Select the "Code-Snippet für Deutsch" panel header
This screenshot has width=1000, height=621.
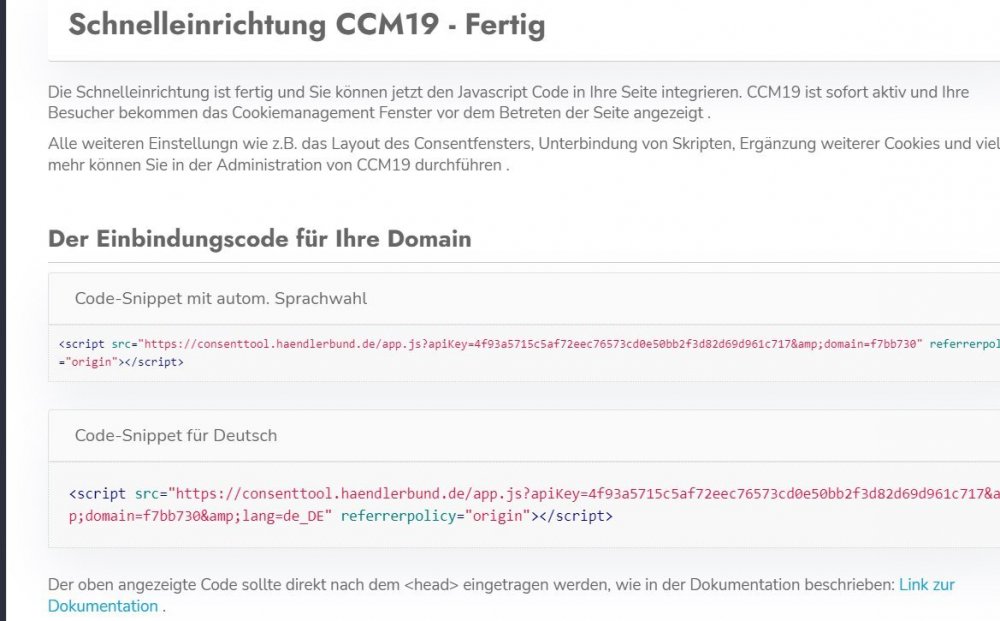pos(176,435)
